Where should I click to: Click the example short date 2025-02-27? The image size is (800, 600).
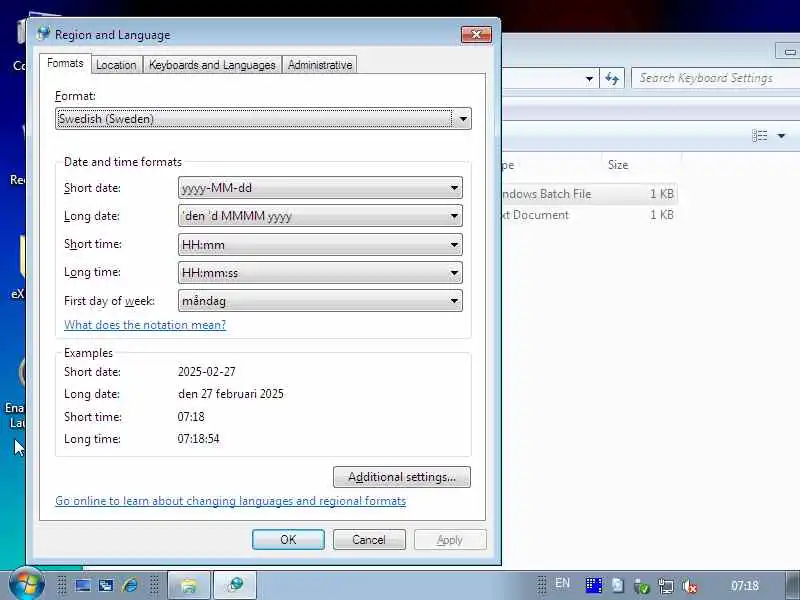pos(207,371)
